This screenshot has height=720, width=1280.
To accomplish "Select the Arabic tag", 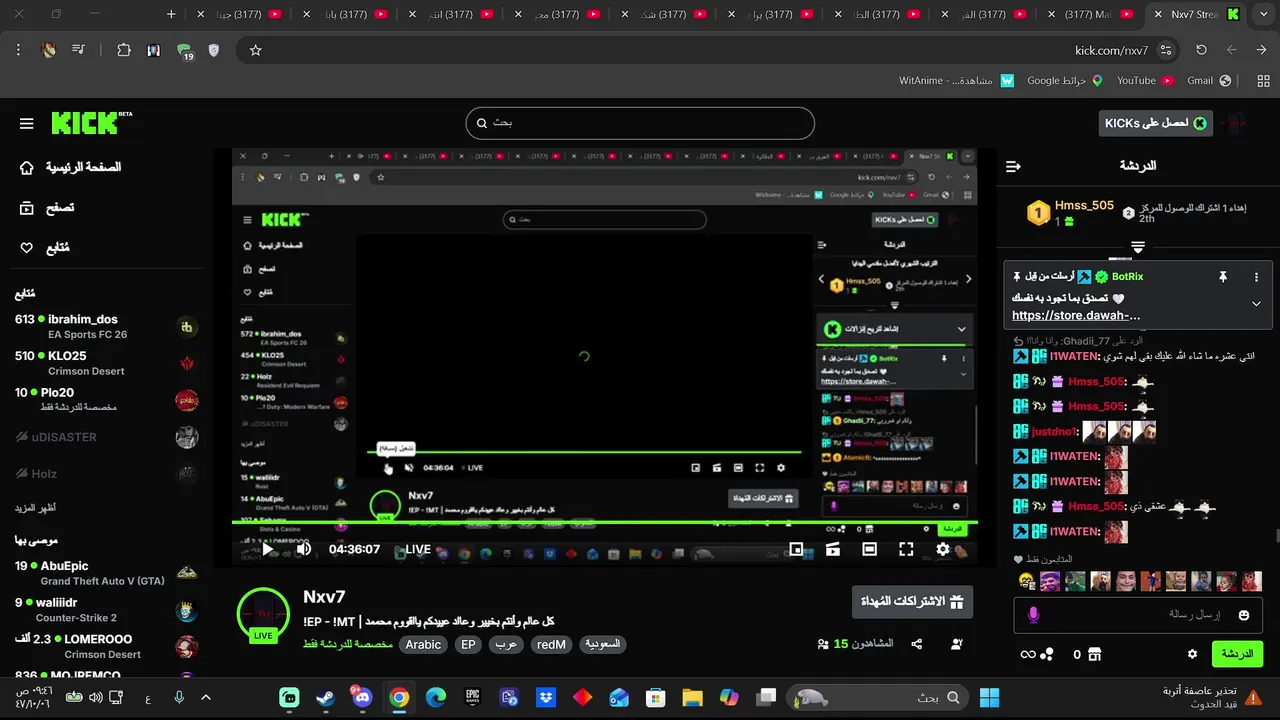I will (423, 645).
